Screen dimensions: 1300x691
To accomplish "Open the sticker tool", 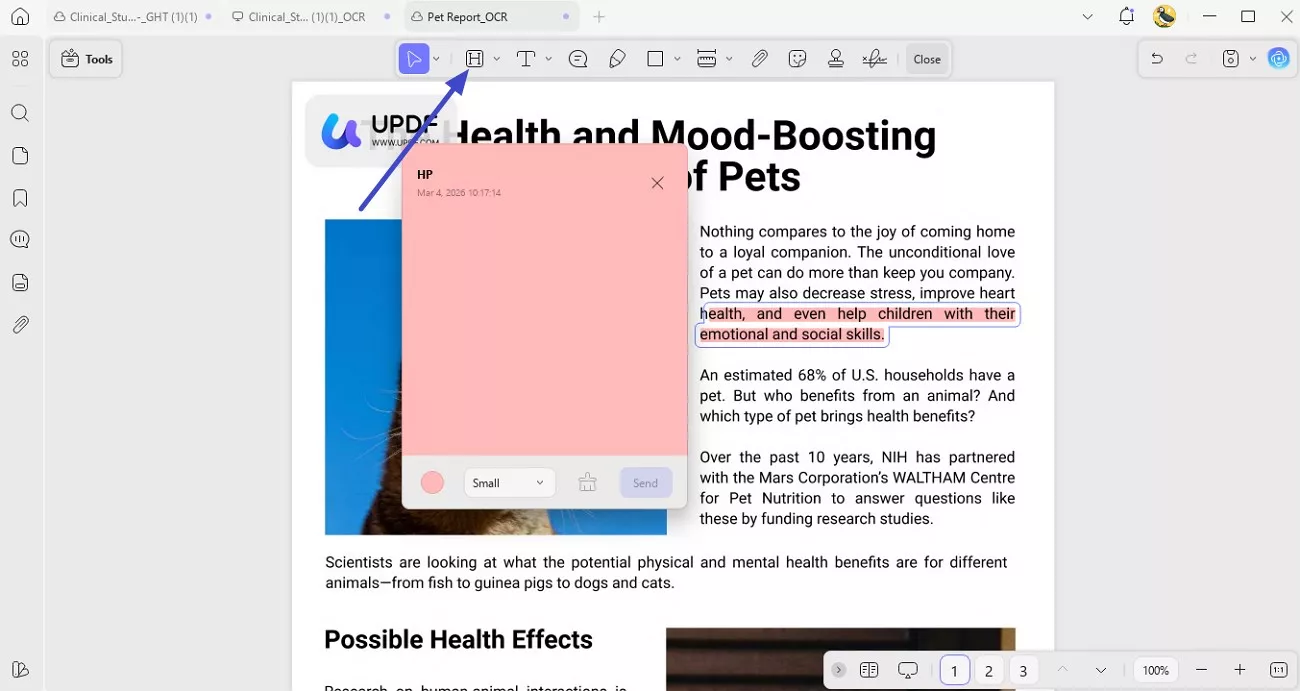I will (797, 59).
